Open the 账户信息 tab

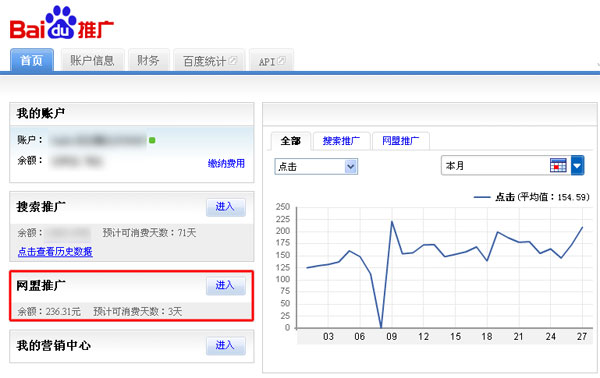click(x=93, y=60)
